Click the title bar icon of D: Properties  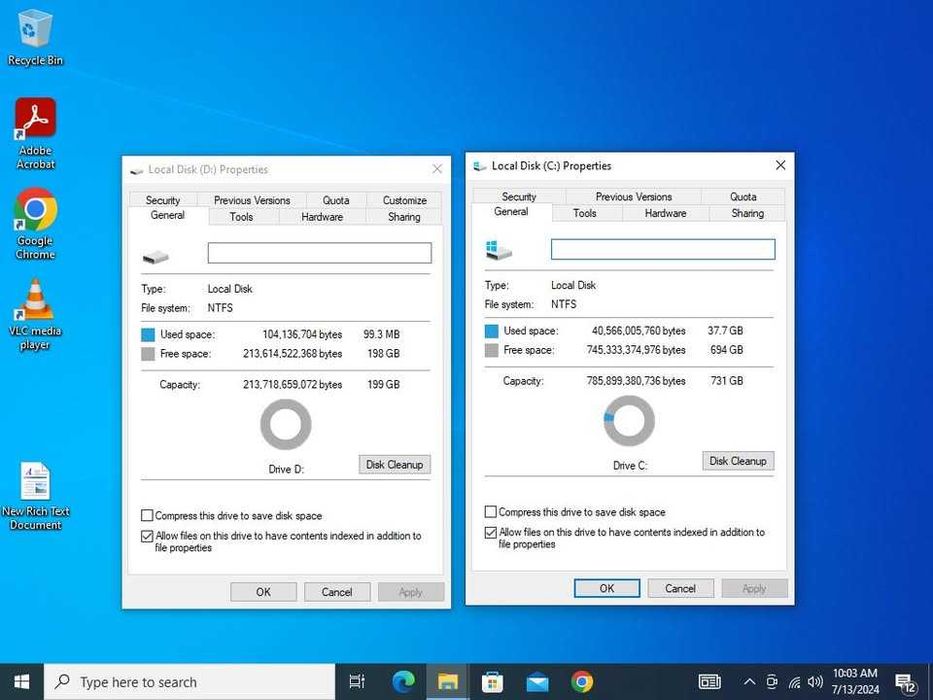click(x=137, y=170)
